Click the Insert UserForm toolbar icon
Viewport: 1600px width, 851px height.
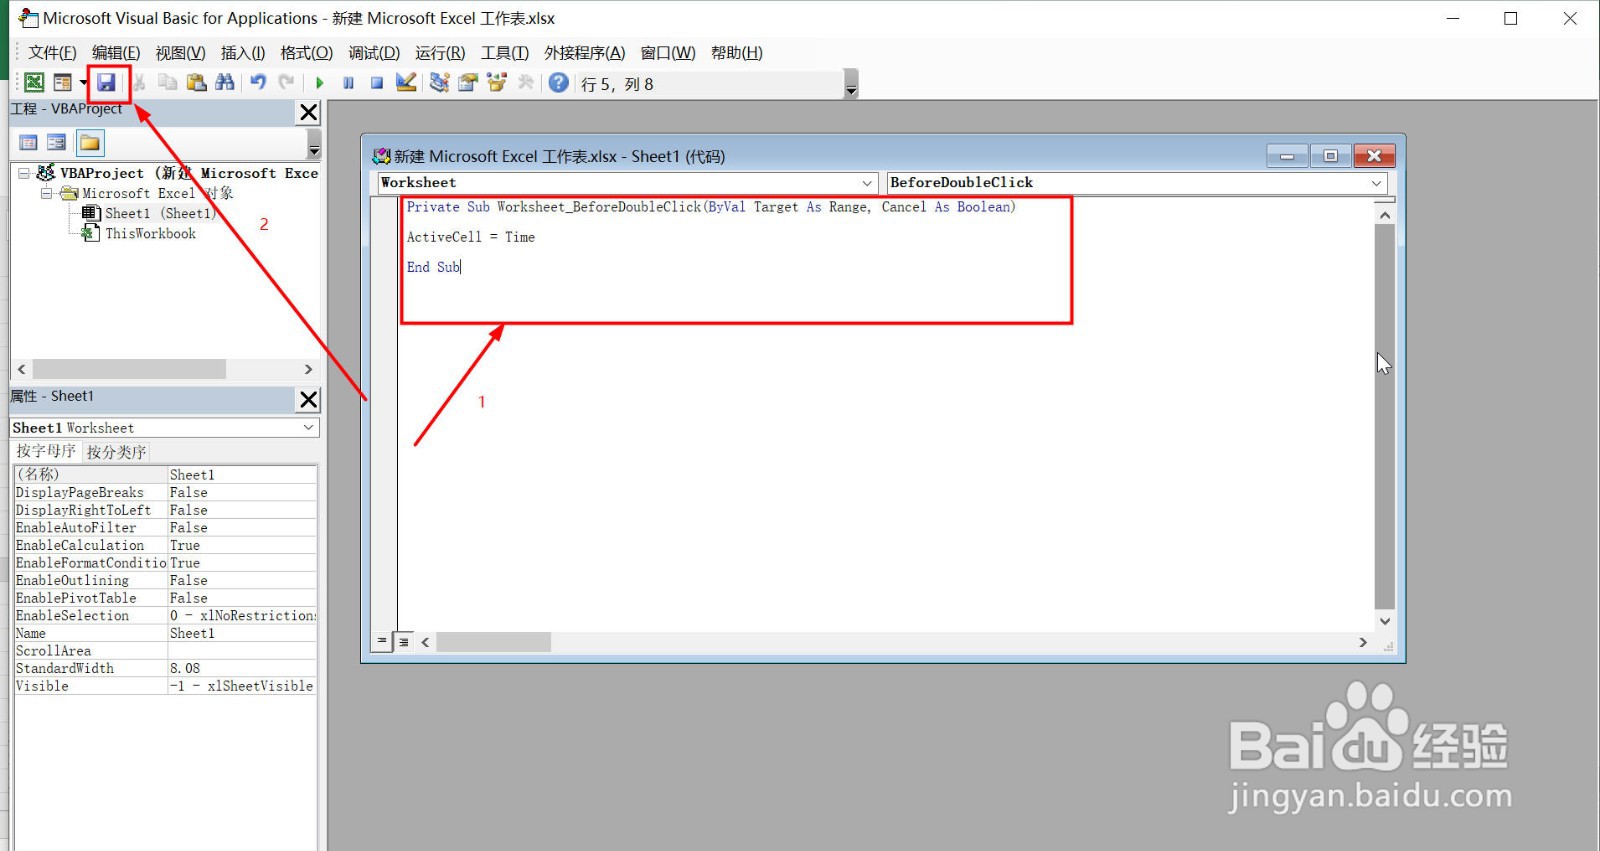63,83
